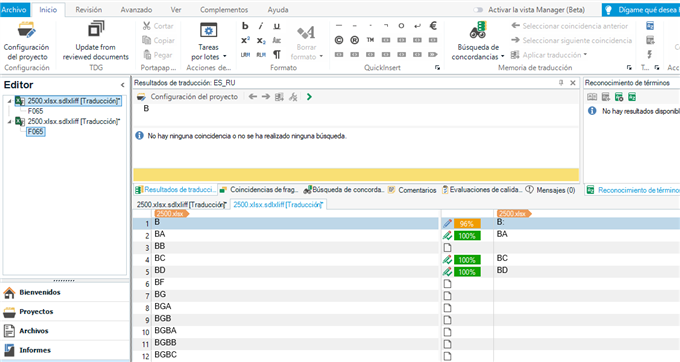Switch to first 2500.xlsx.sdlxliff document tab
Image resolution: width=680 pixels, height=362 pixels.
click(x=181, y=204)
